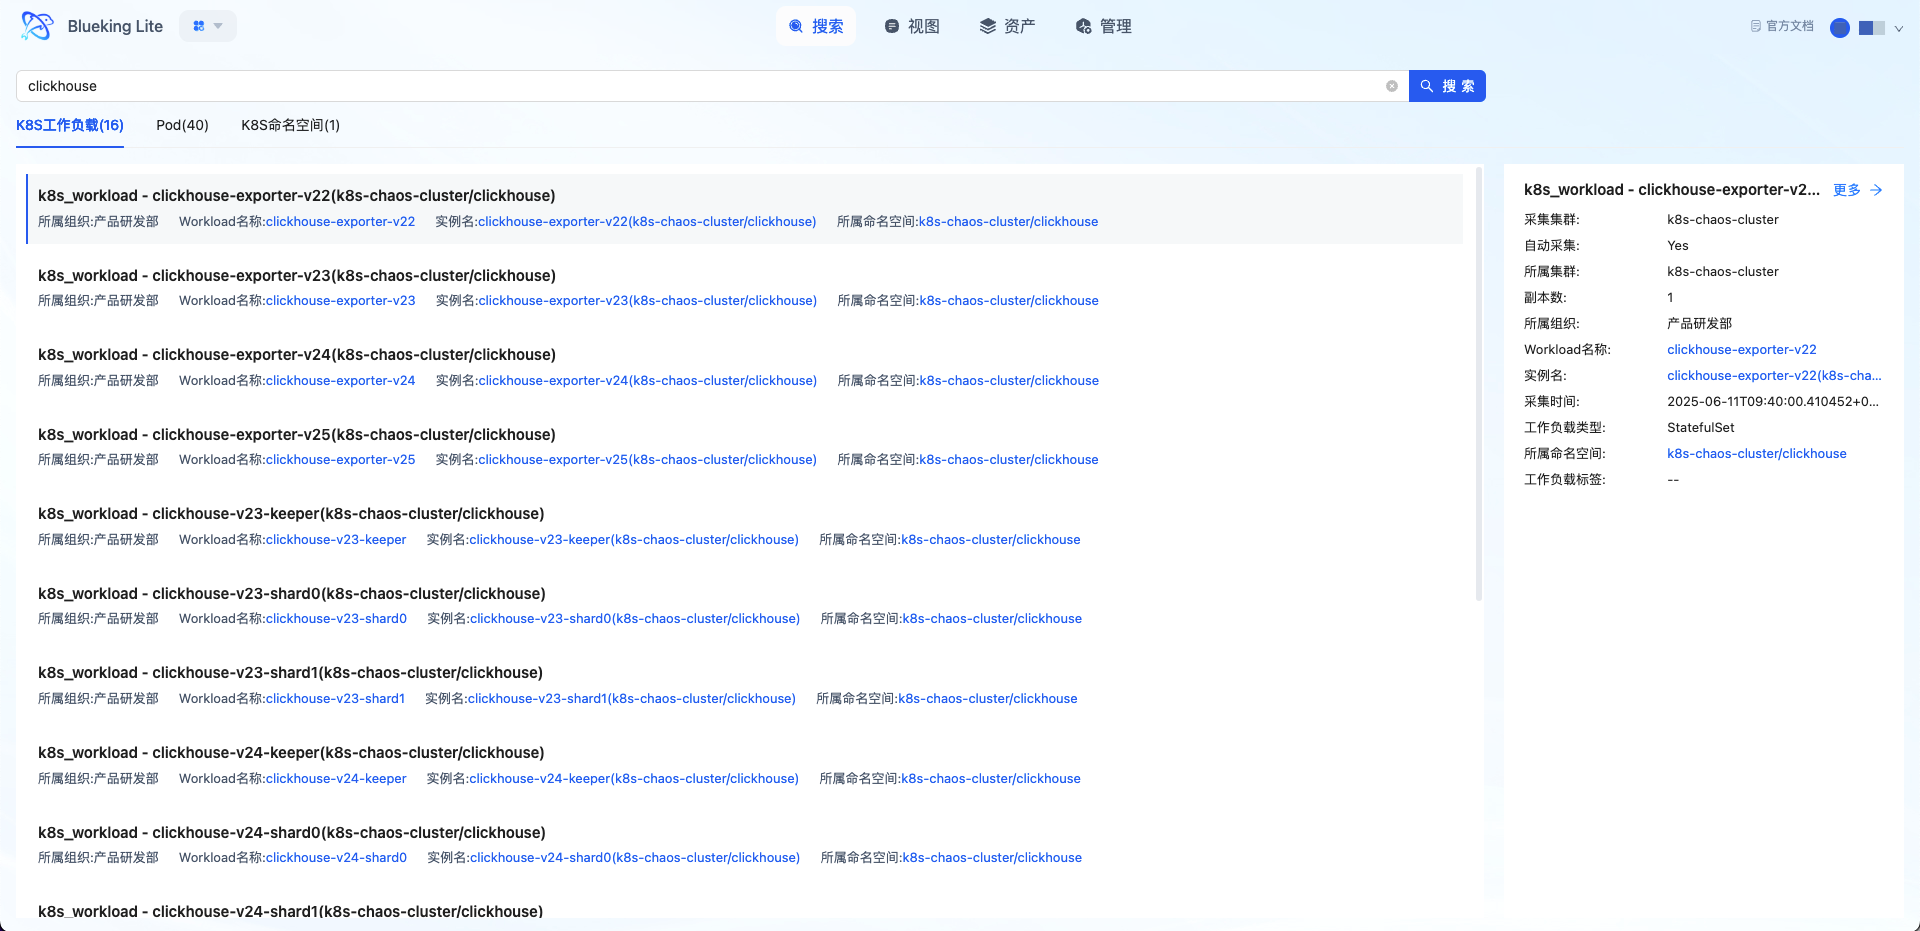1920x931 pixels.
Task: Click 实例名 link of exporter-v23 row
Action: (x=647, y=301)
